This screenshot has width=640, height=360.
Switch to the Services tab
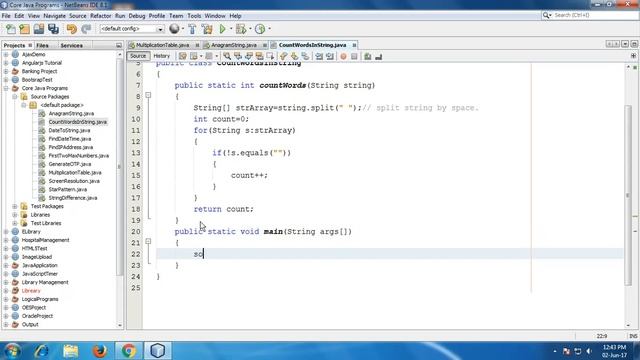click(x=71, y=45)
